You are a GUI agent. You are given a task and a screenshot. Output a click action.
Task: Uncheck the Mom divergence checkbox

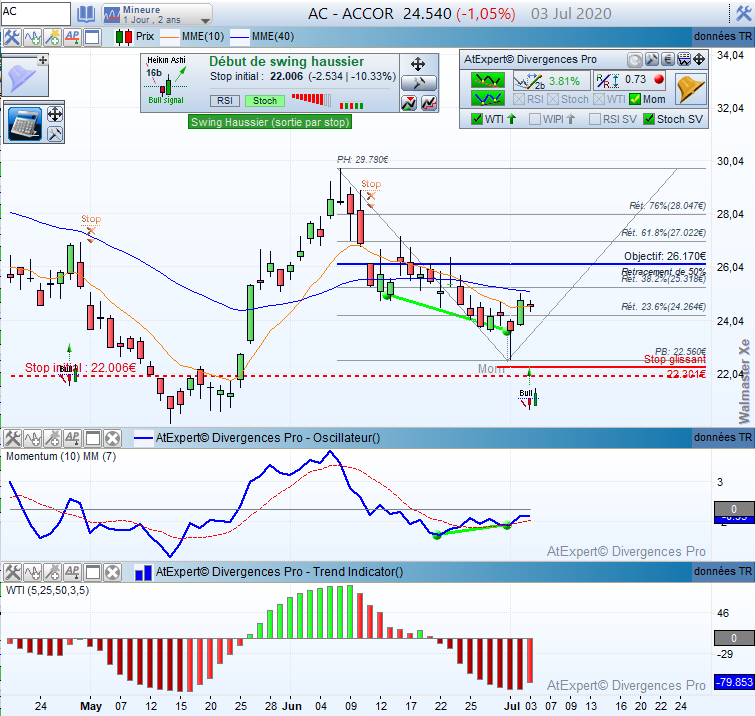(x=635, y=99)
